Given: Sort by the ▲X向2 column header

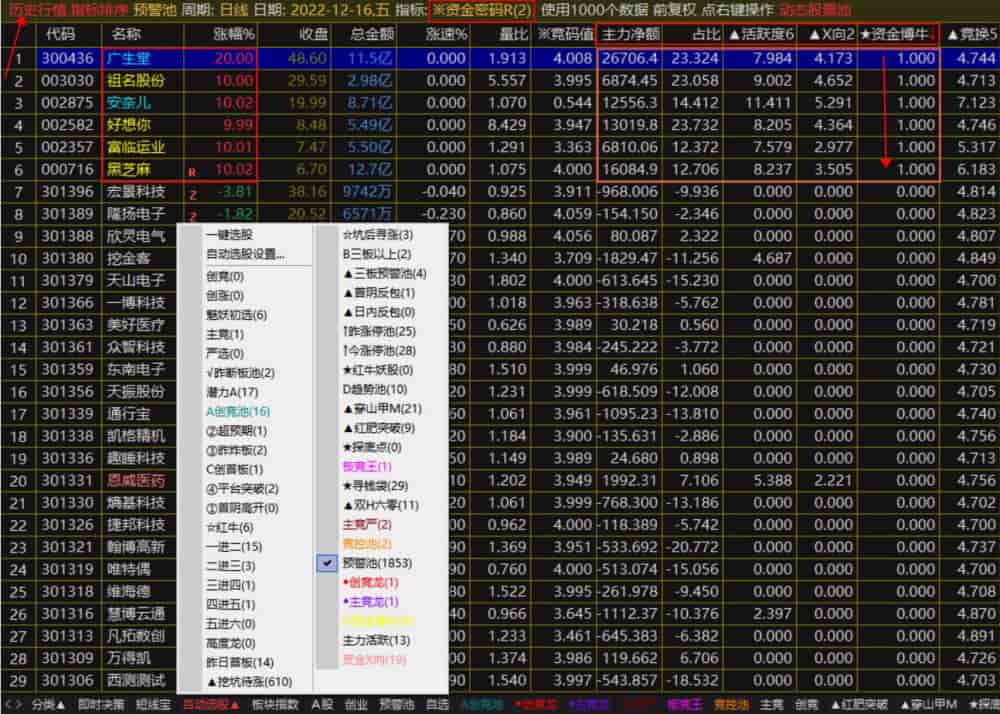Looking at the screenshot, I should tap(831, 34).
